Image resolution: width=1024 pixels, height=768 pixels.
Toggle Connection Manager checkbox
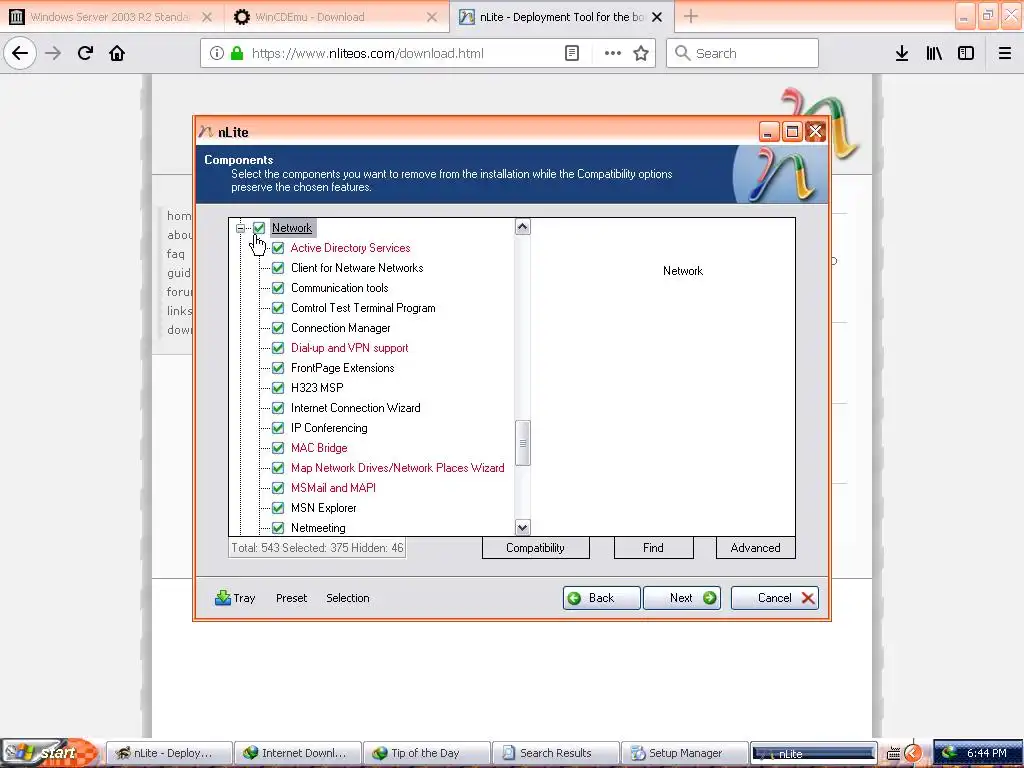pos(278,328)
